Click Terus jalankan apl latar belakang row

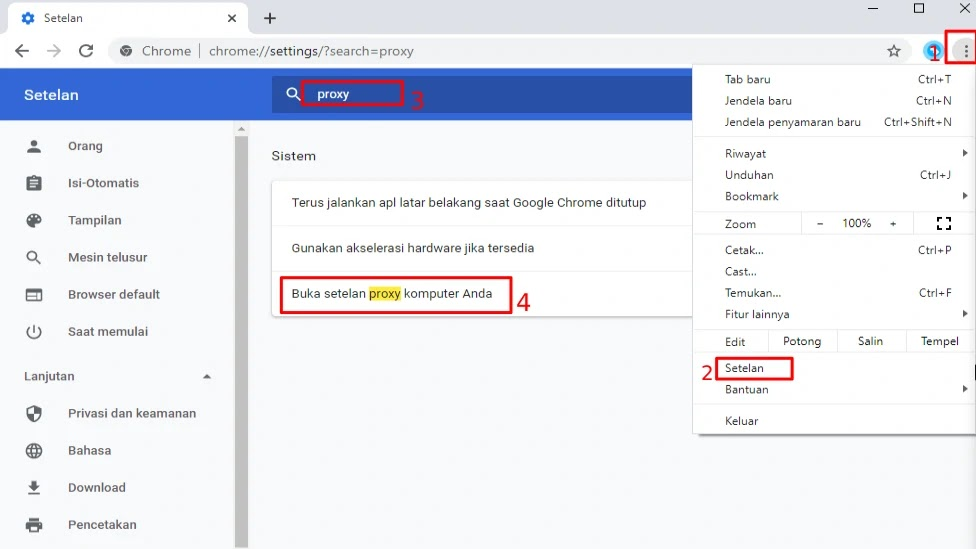[482, 203]
